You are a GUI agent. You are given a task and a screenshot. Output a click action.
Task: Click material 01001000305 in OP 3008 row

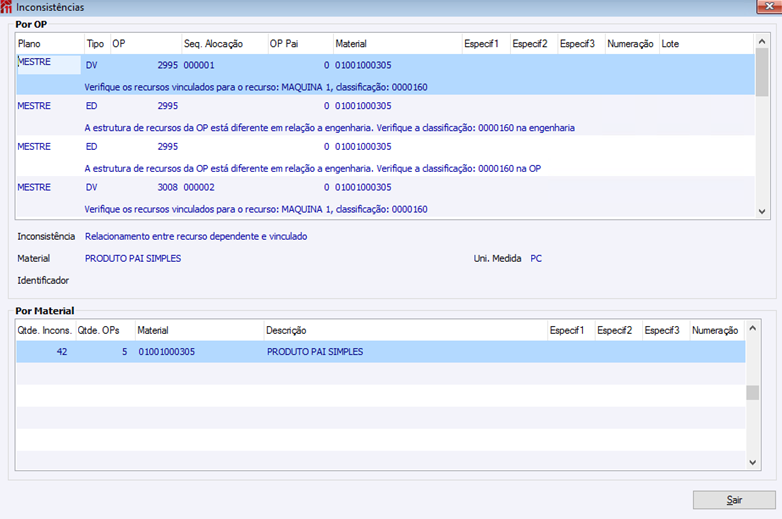[363, 187]
